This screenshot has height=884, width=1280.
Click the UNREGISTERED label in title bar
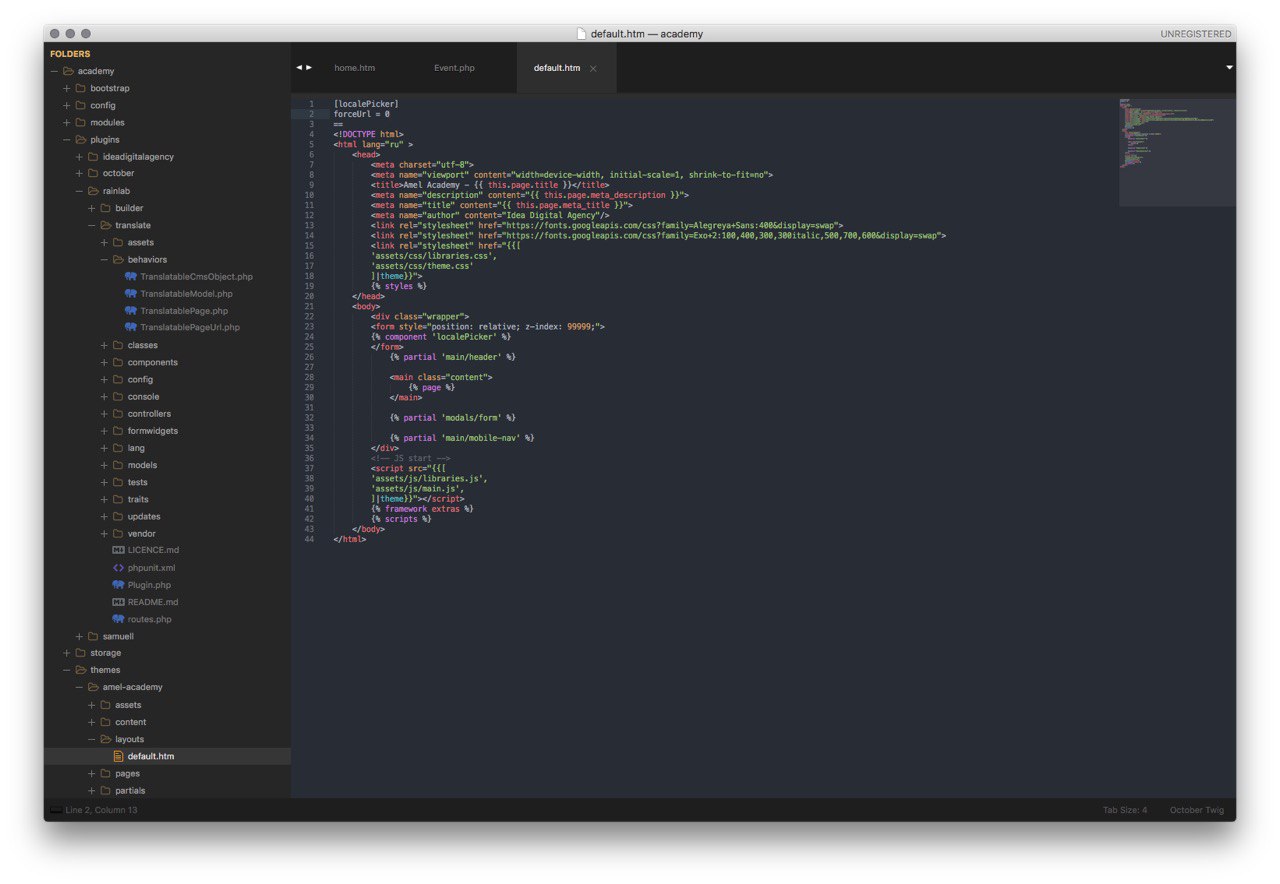click(1196, 34)
